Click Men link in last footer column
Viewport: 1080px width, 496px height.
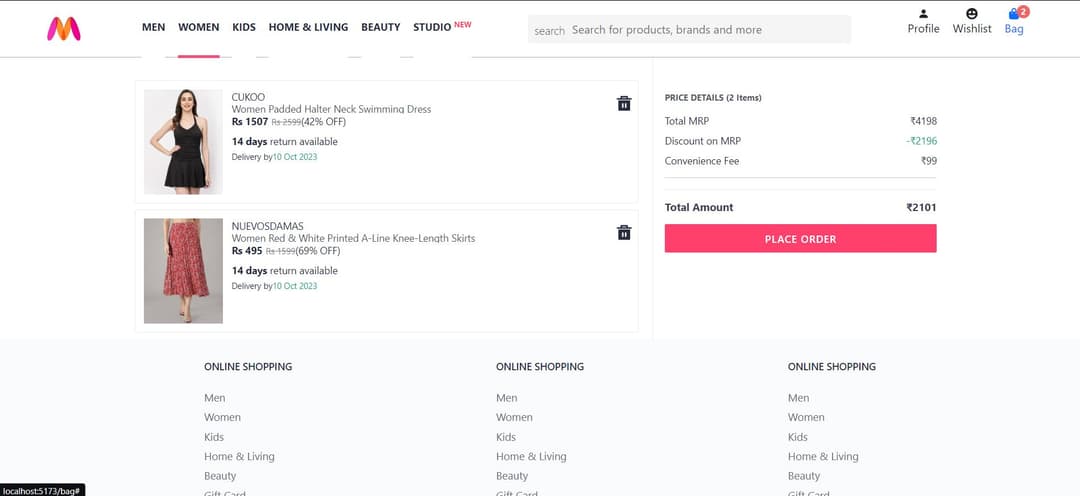tap(798, 397)
